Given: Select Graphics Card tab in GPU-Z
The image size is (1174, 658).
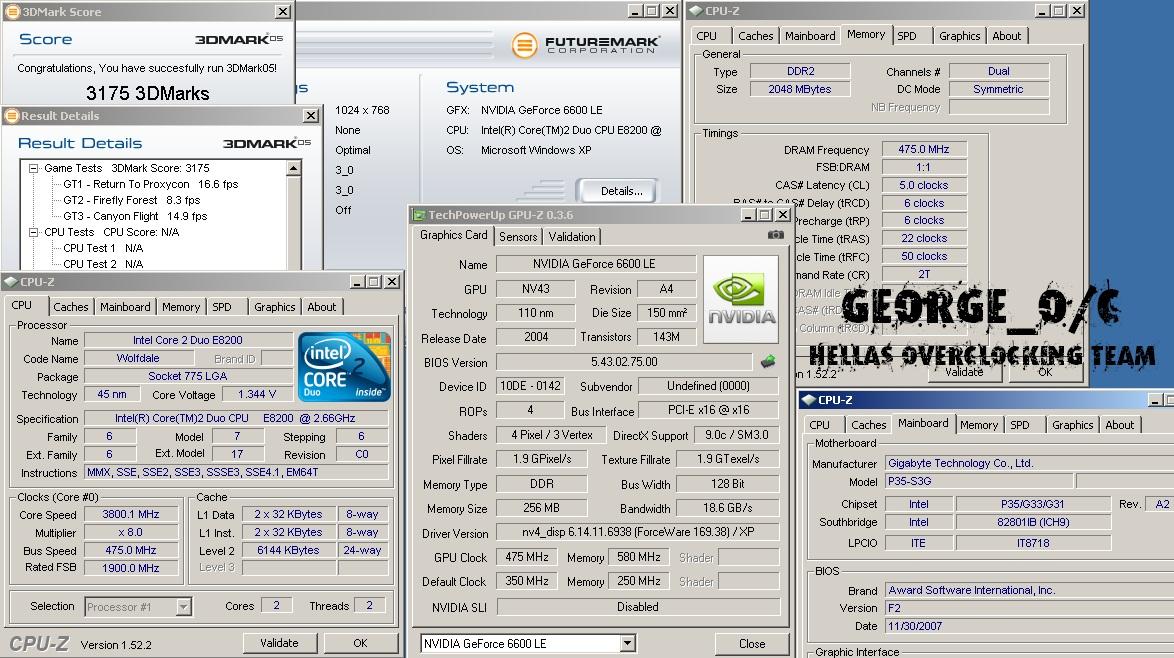Looking at the screenshot, I should click(454, 235).
